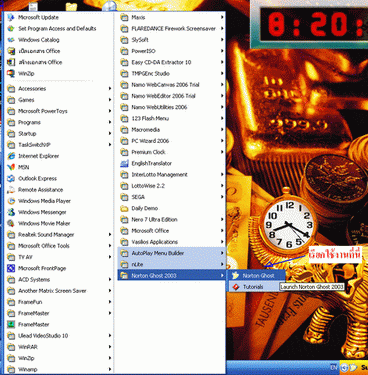Launch Outlook Express icon
This screenshot has height=375, width=368.
11,179
